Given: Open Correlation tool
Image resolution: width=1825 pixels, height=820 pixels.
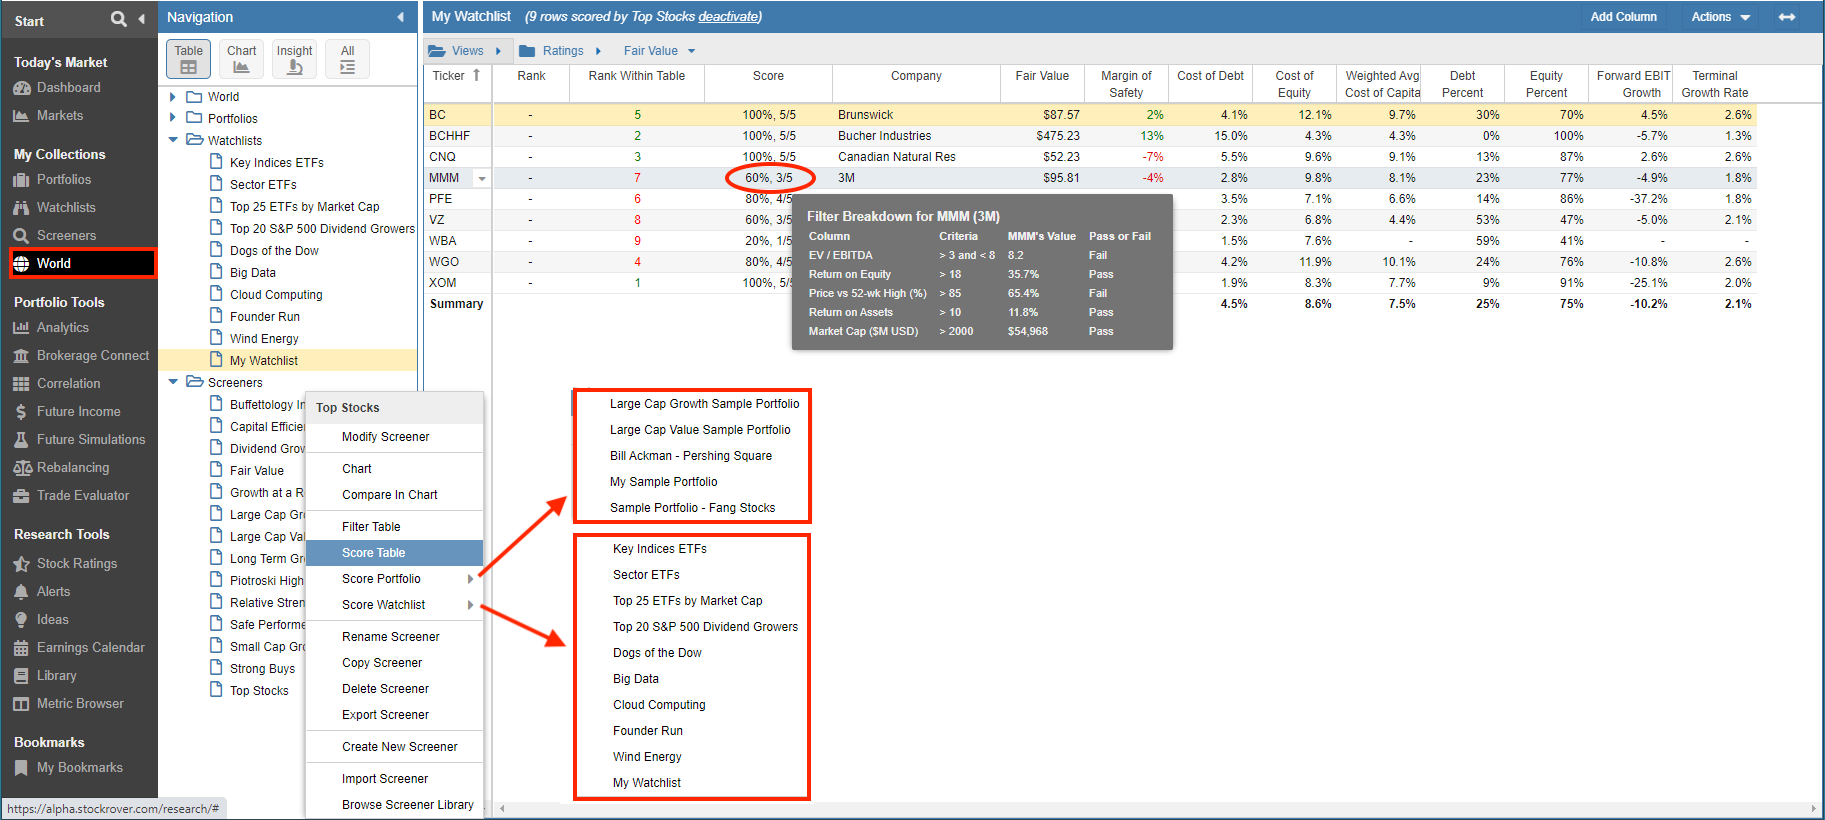Looking at the screenshot, I should pos(68,384).
